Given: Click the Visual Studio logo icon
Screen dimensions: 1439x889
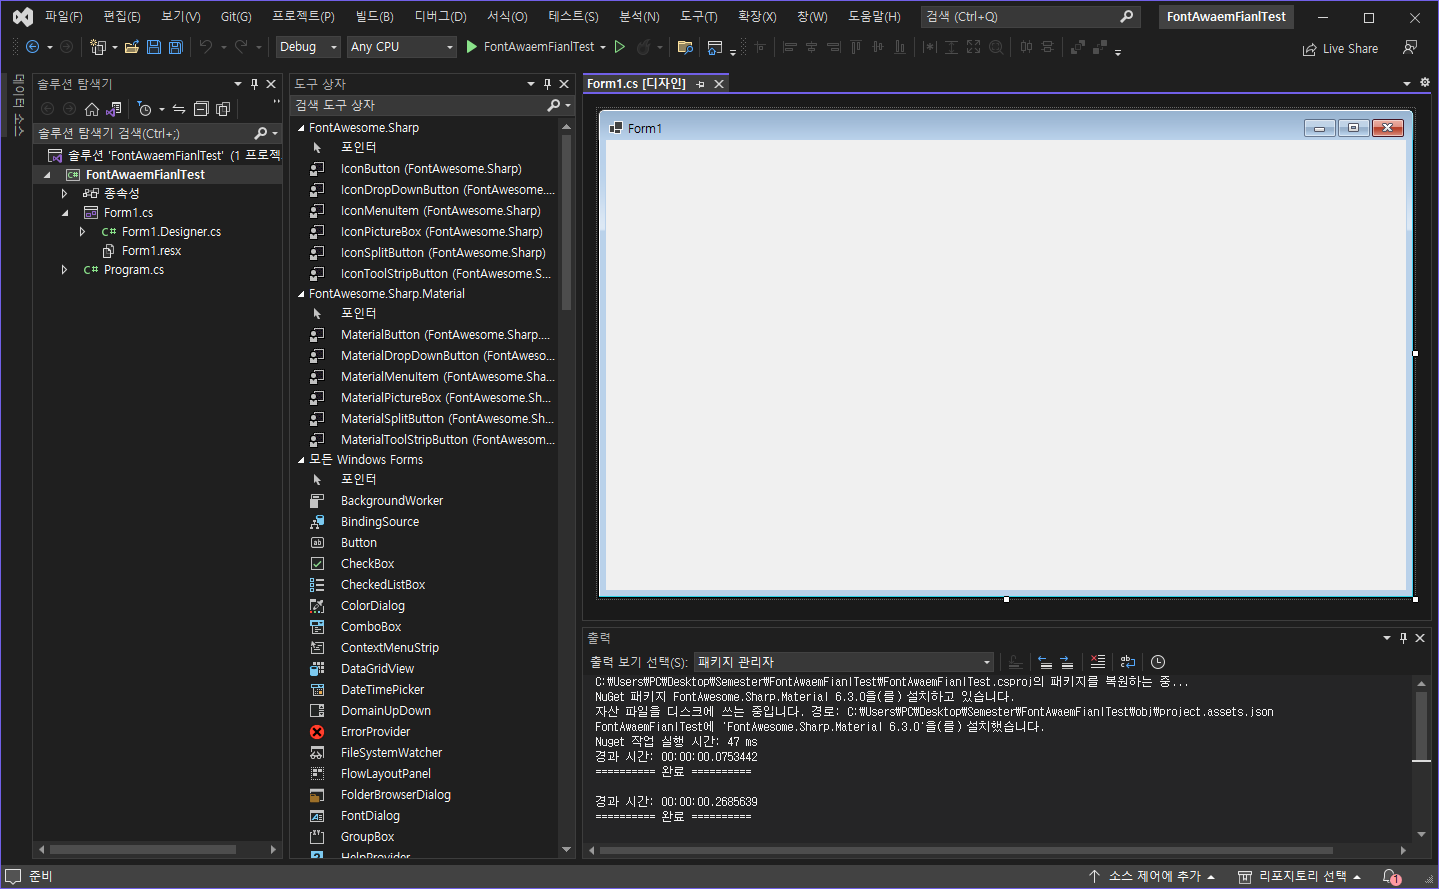Looking at the screenshot, I should (22, 17).
